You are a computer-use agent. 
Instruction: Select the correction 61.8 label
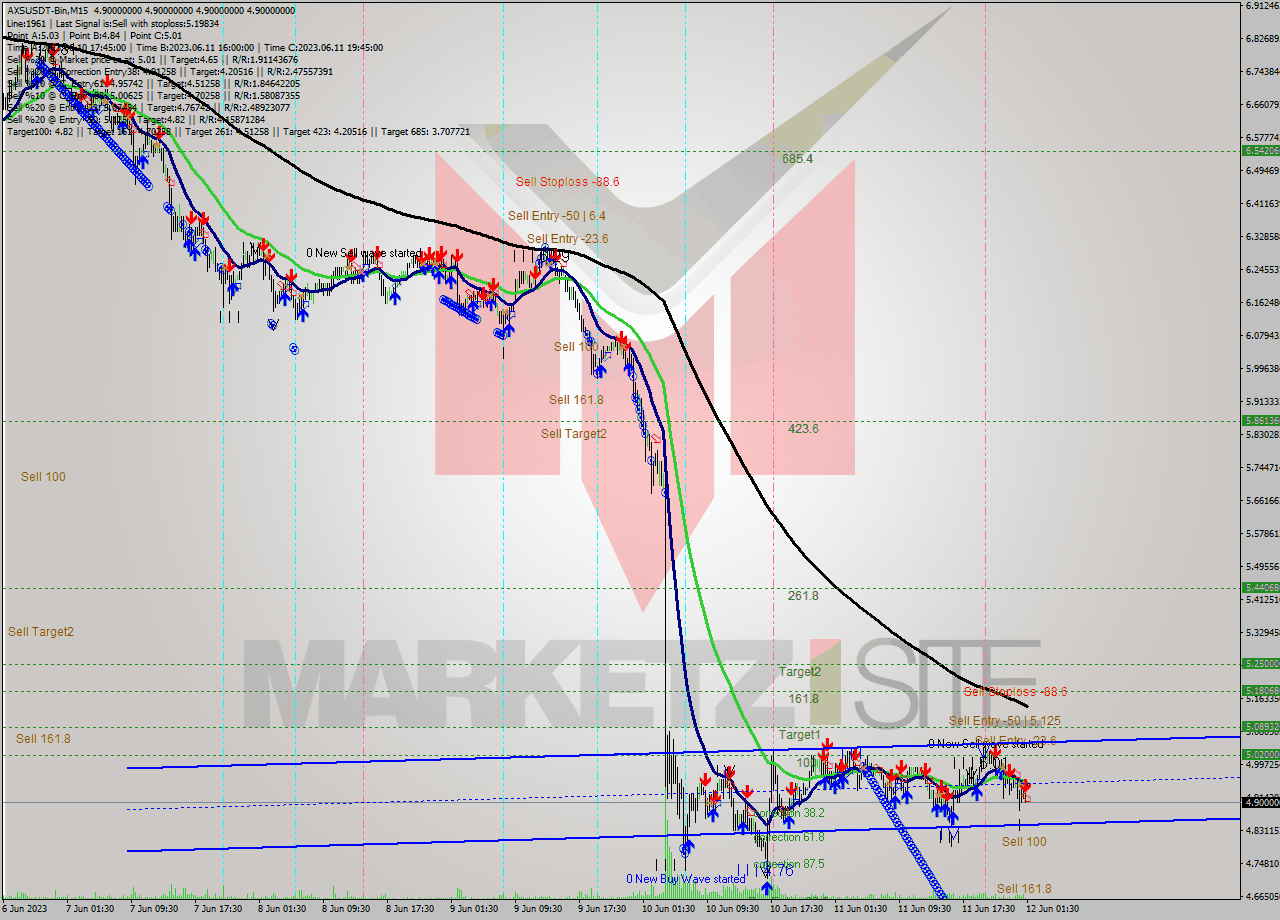(790, 837)
